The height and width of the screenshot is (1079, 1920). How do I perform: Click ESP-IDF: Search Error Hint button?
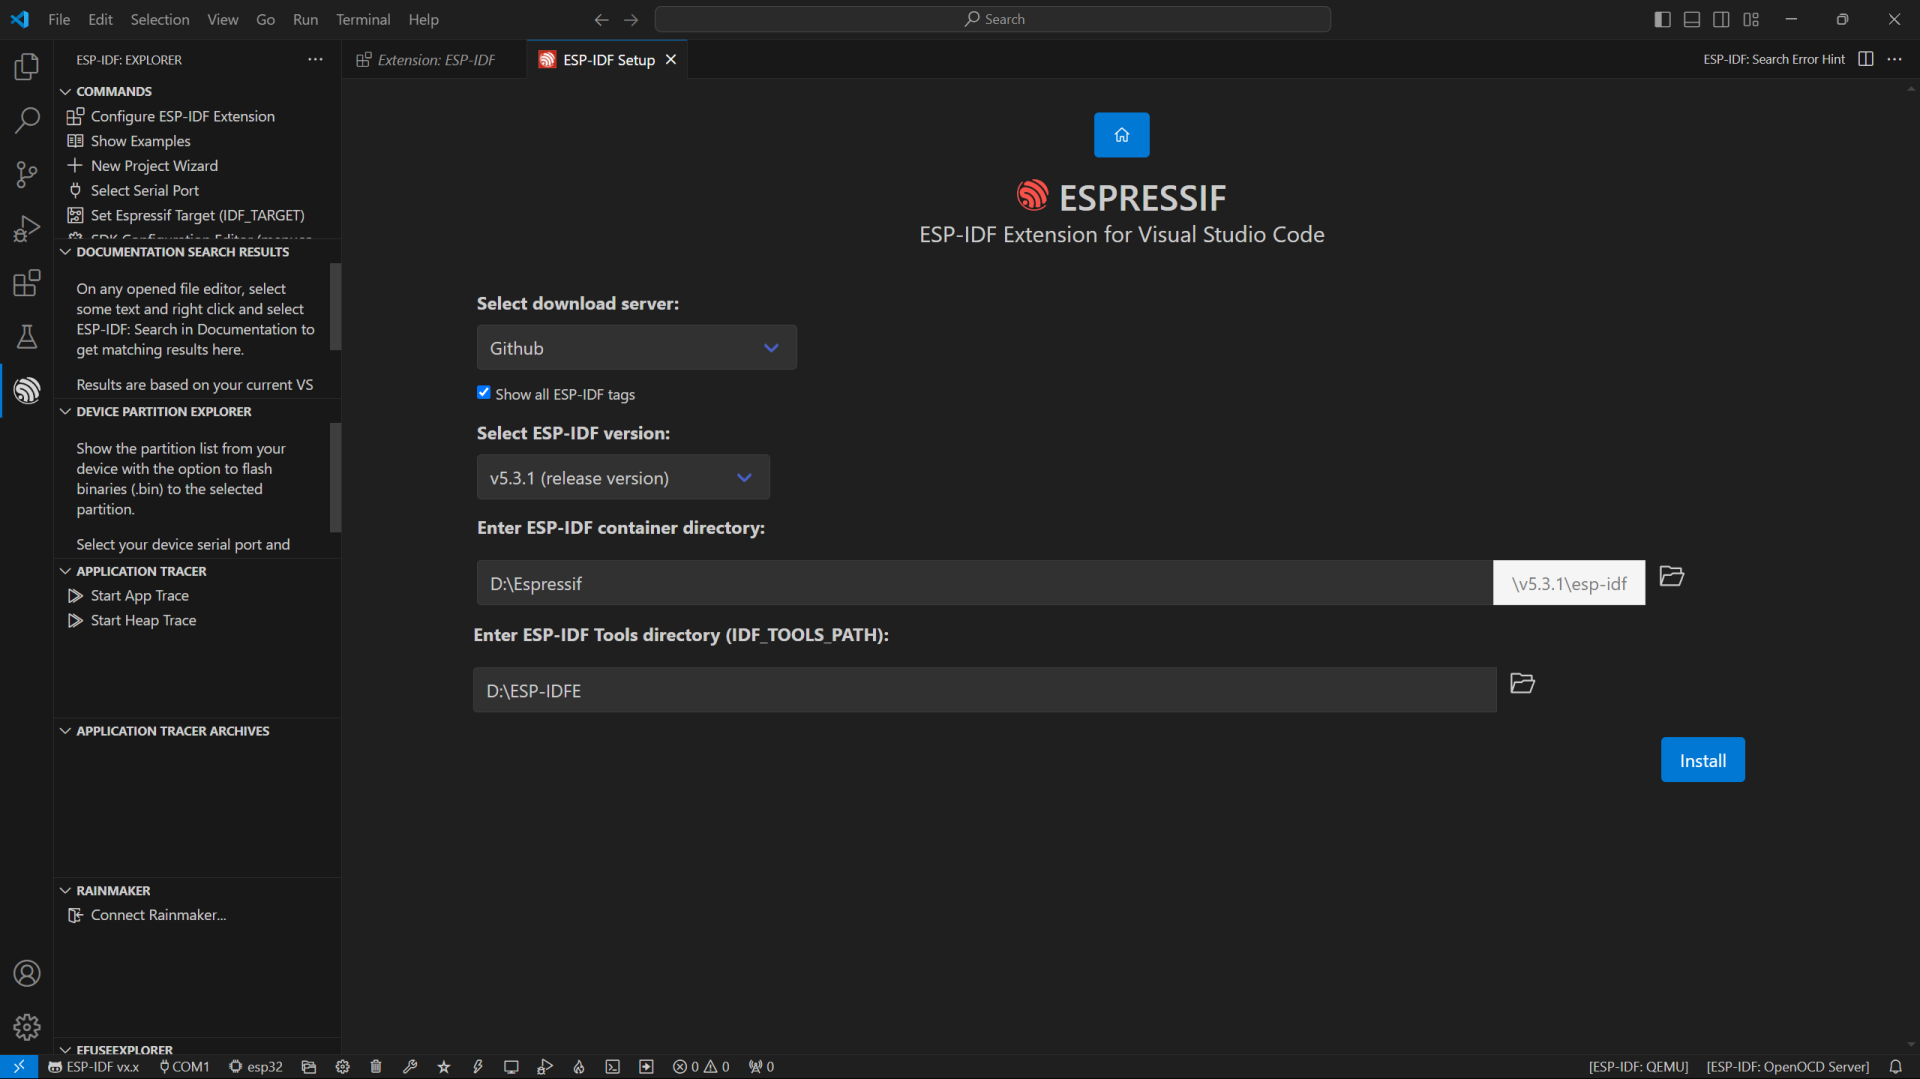click(1774, 60)
